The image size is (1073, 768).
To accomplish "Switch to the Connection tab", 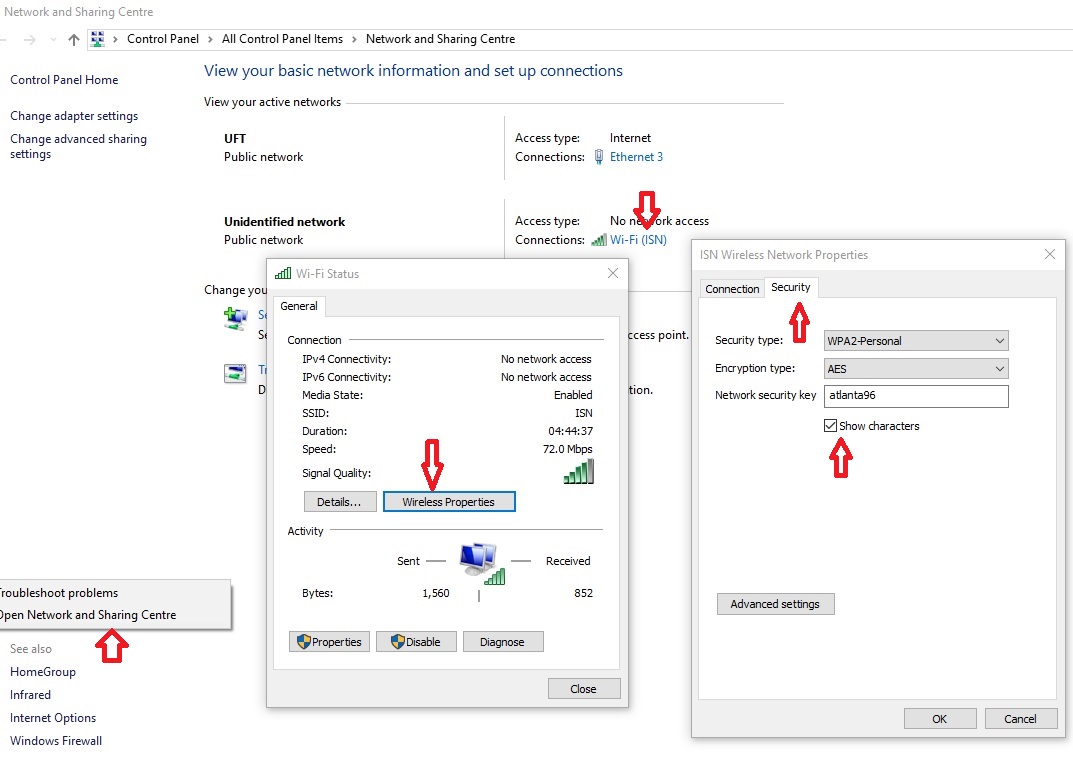I will [x=731, y=288].
